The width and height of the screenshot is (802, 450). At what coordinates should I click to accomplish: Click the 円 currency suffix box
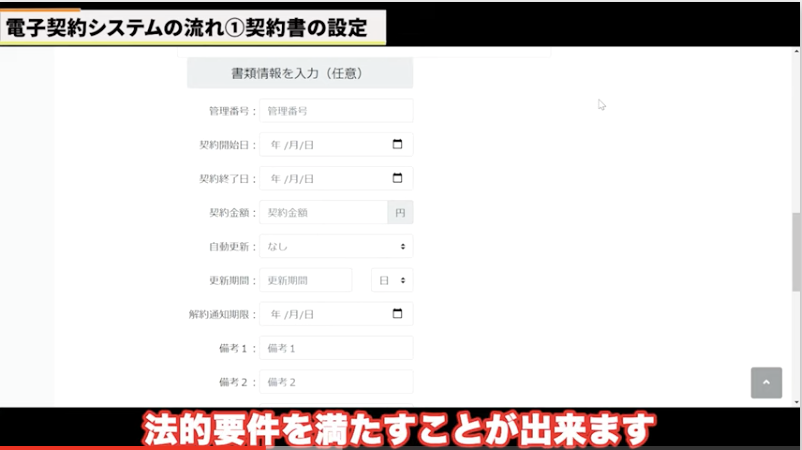[x=400, y=212]
